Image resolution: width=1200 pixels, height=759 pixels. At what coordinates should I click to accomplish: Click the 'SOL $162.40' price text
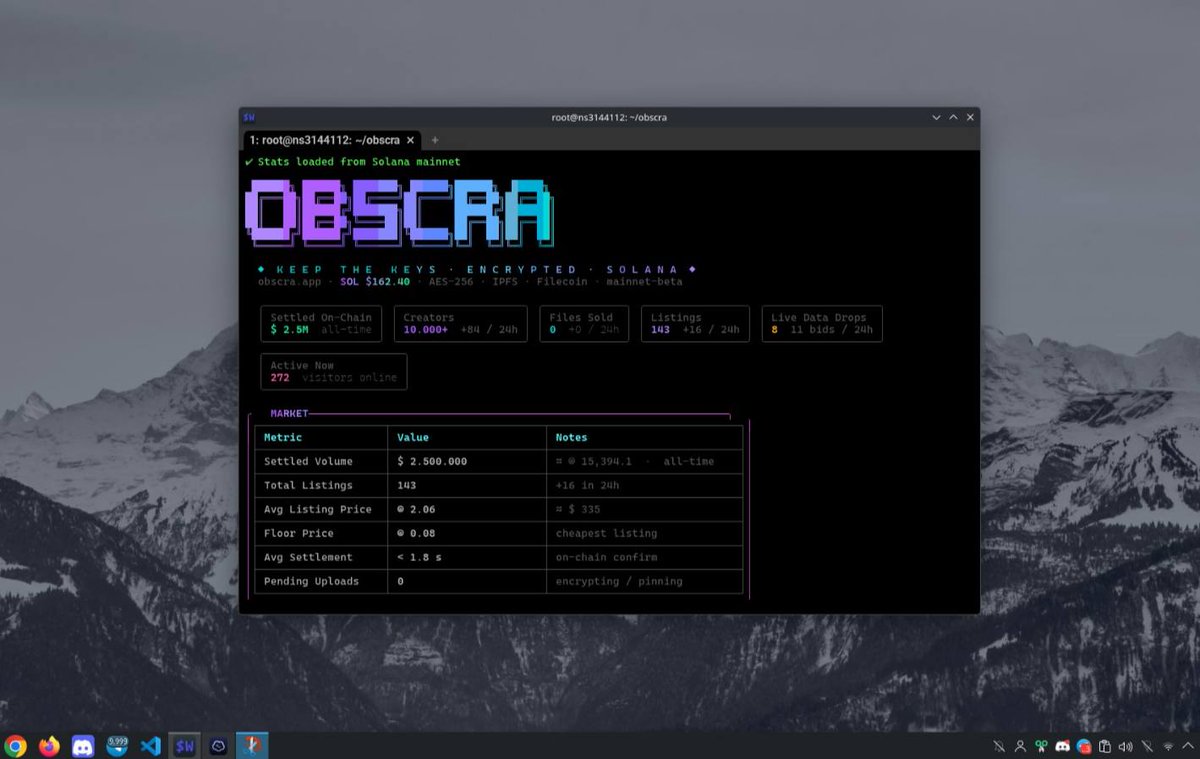[375, 282]
